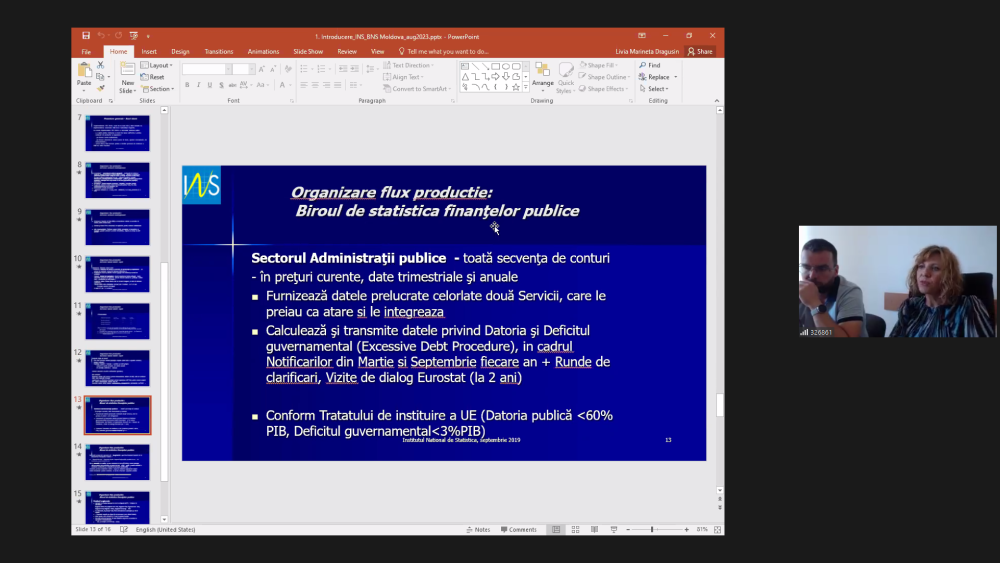
Task: Open the font name combo box
Action: point(206,69)
